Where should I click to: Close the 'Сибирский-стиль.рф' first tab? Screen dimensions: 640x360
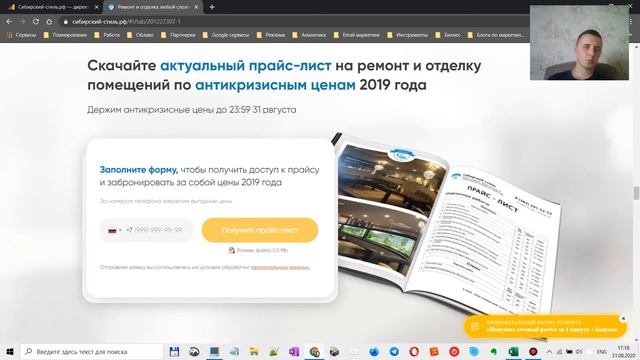97,7
